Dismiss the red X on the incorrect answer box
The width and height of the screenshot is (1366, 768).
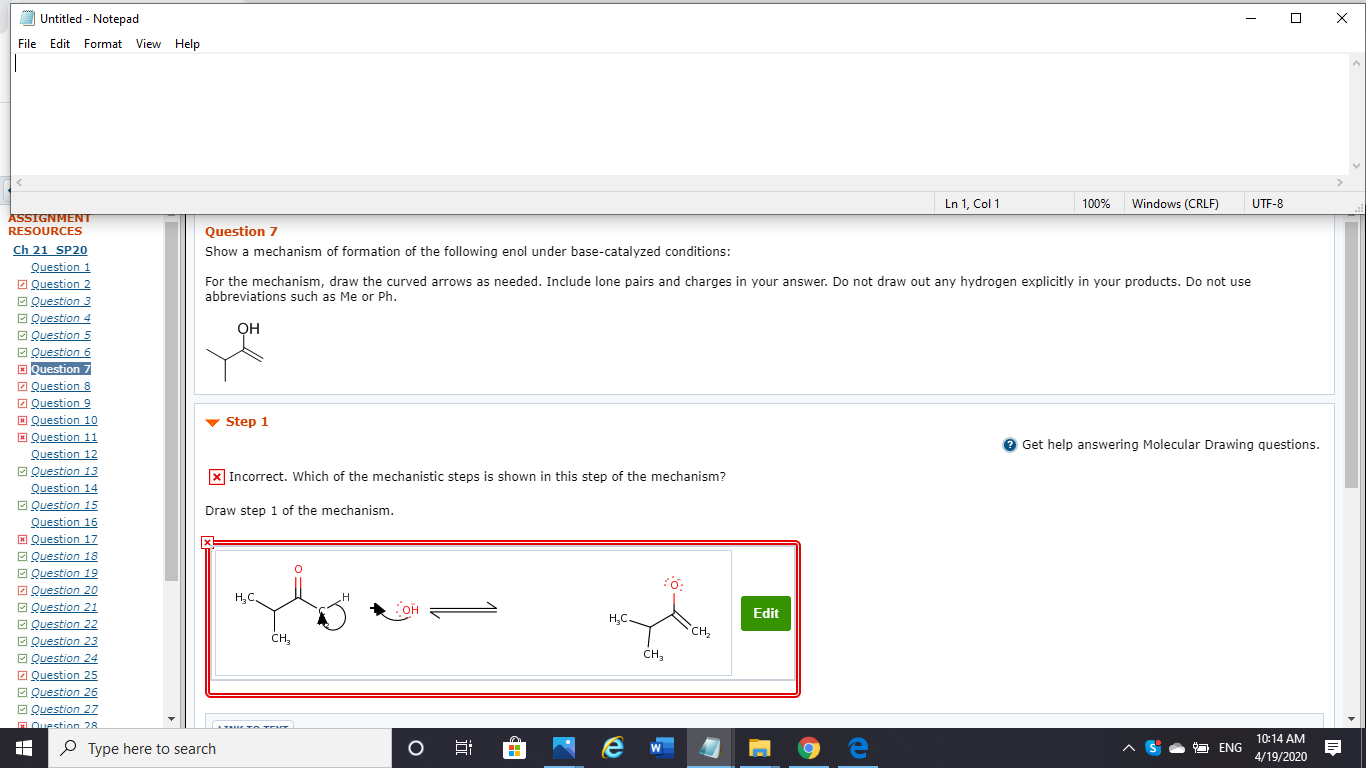click(208, 542)
